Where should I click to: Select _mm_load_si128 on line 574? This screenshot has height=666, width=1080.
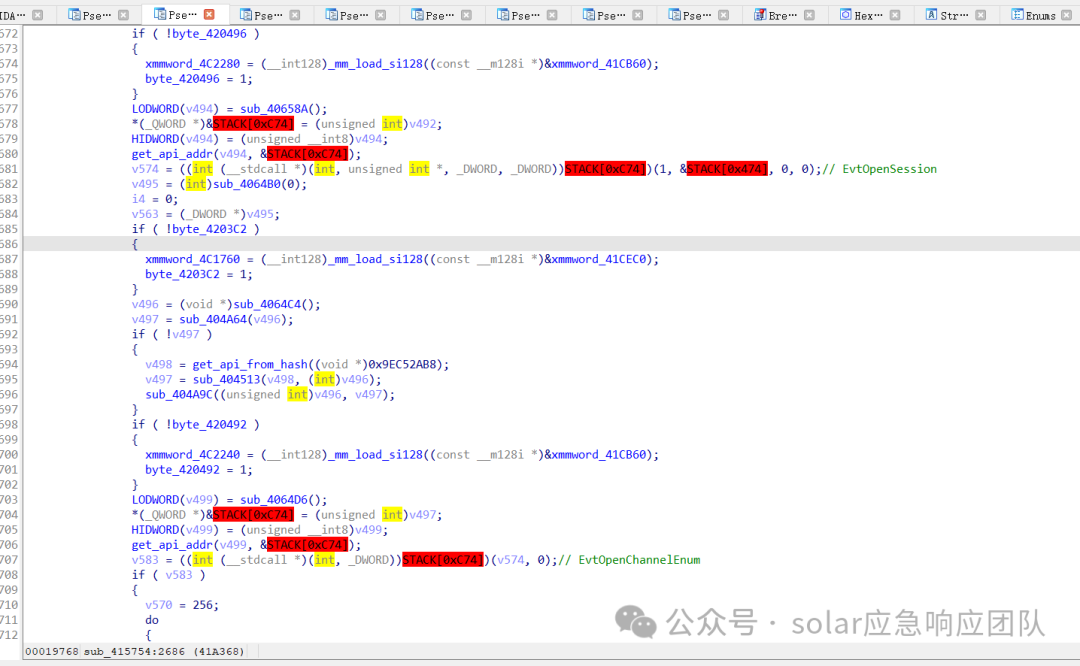point(375,63)
